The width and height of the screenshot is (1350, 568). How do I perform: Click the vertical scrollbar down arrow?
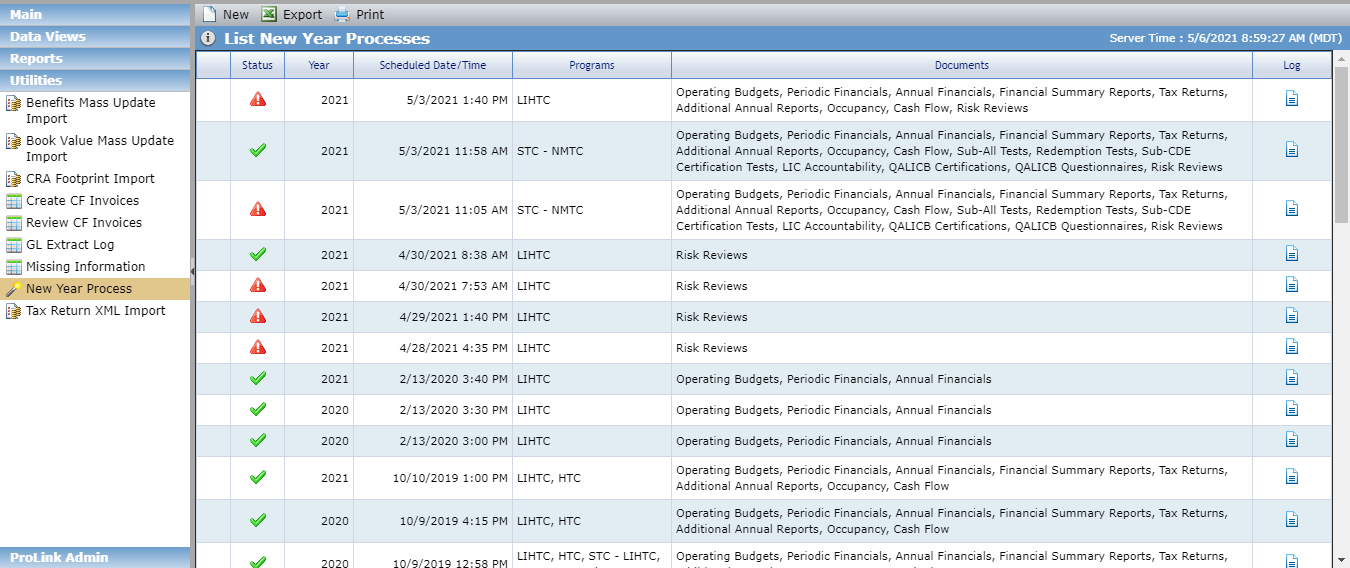tap(1340, 559)
